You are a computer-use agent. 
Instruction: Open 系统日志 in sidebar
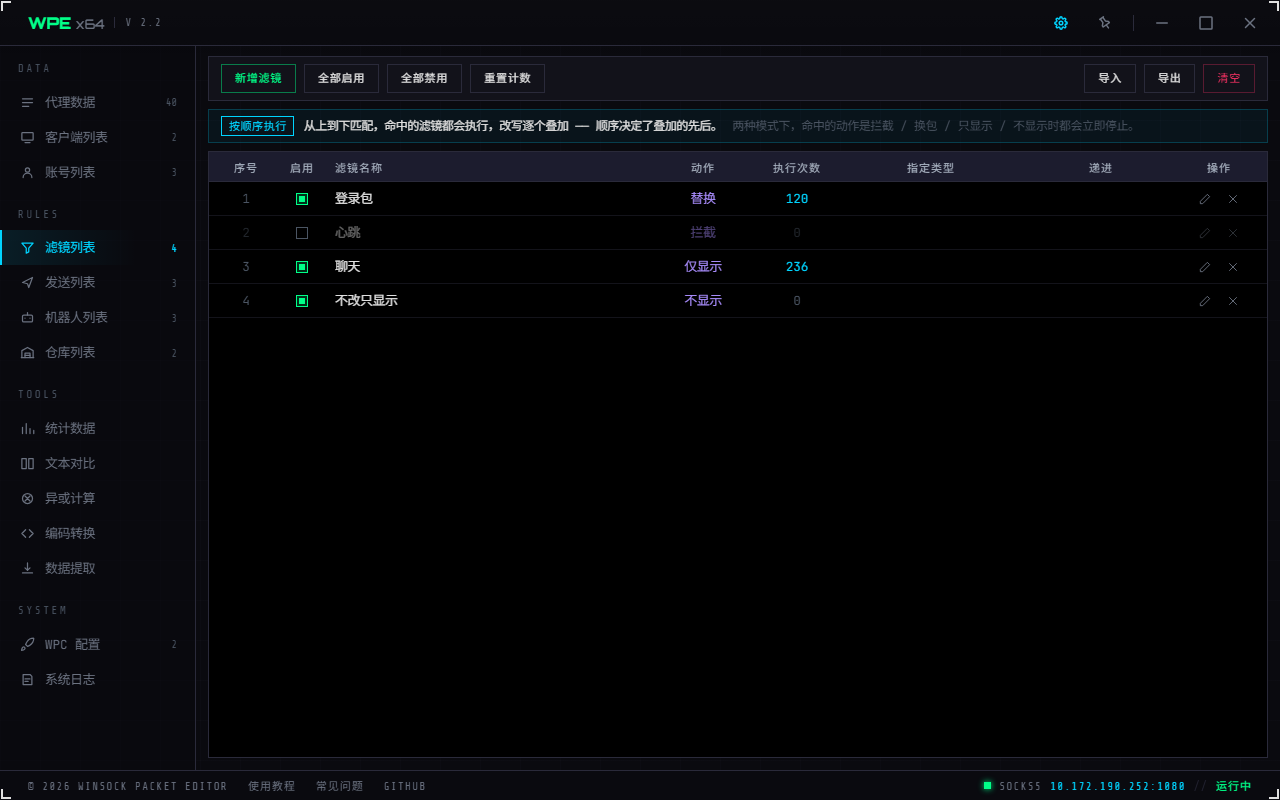click(x=98, y=679)
